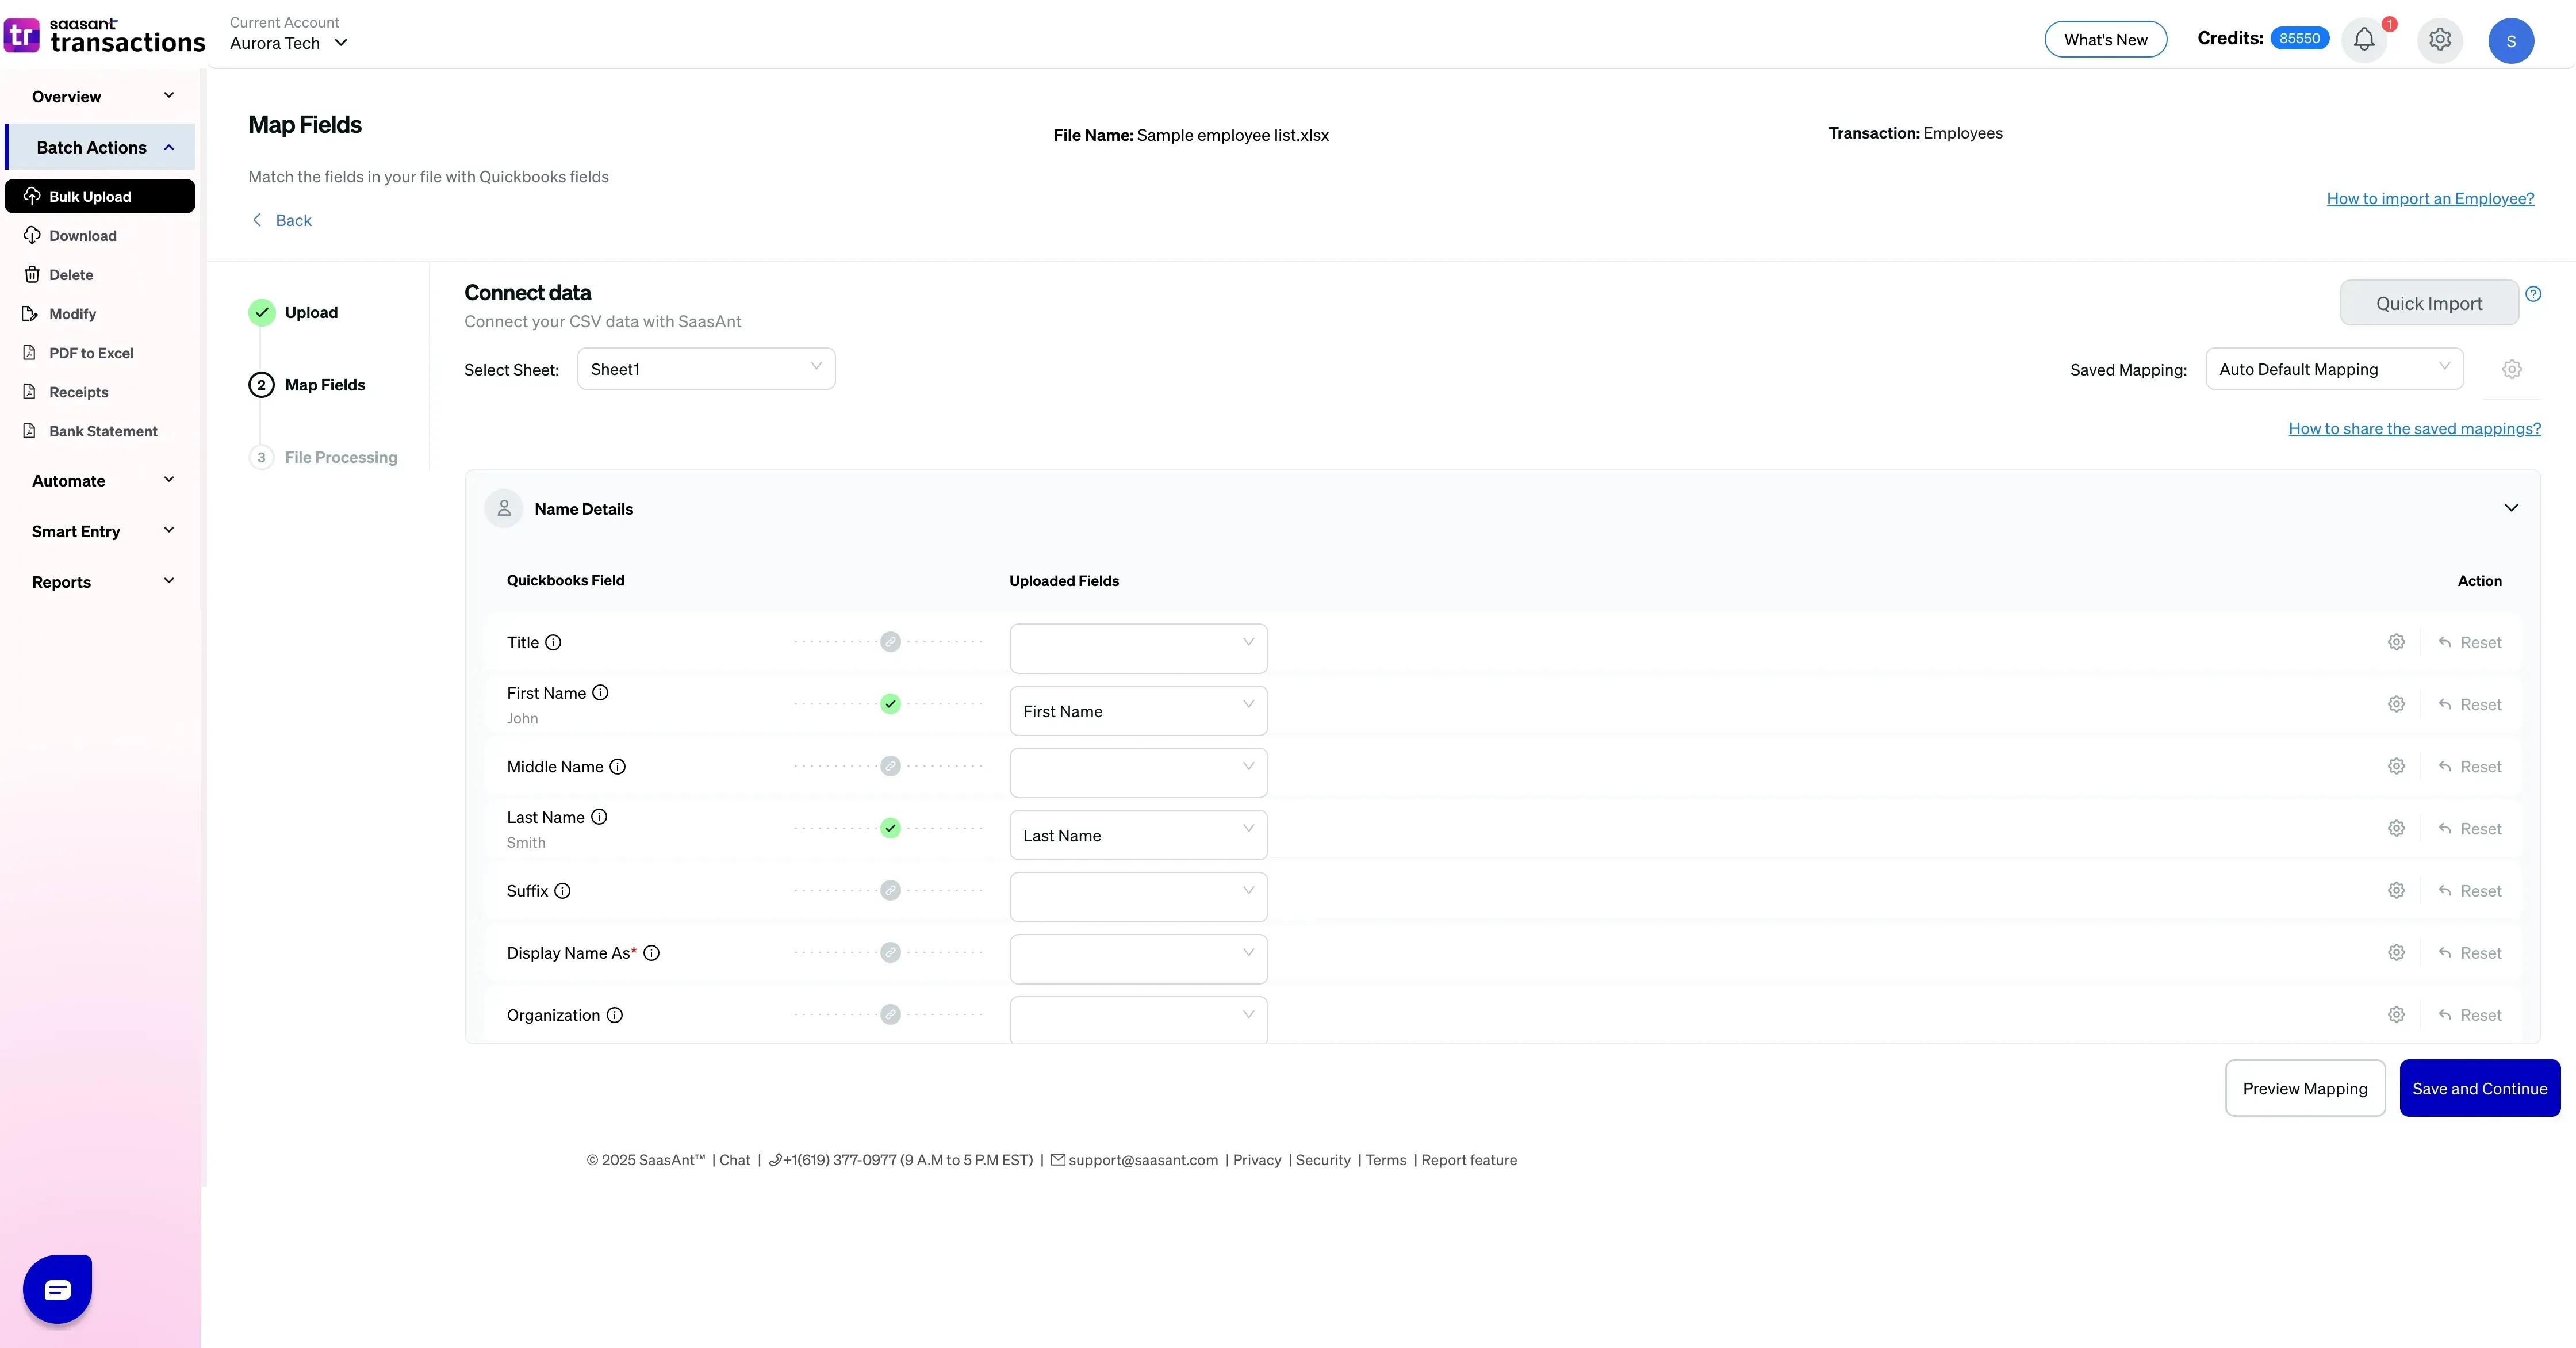2576x1348 pixels.
Task: Expand the Smart Entry menu
Action: point(100,531)
